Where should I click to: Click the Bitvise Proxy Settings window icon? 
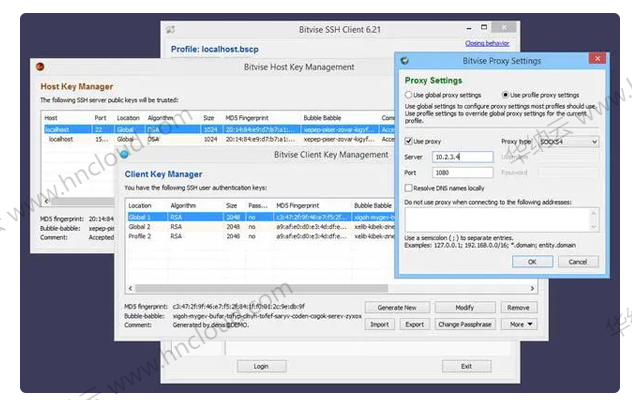(x=405, y=61)
